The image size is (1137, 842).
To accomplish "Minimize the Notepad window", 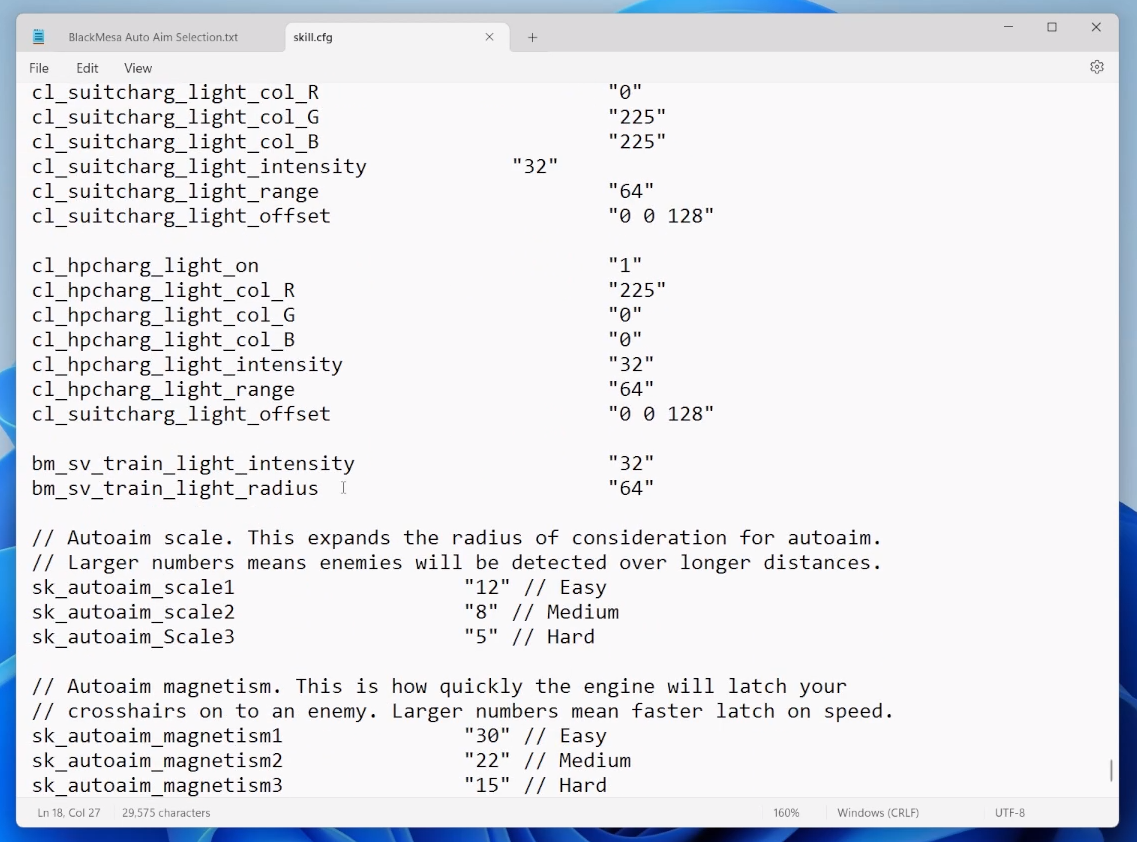I will 1008,27.
